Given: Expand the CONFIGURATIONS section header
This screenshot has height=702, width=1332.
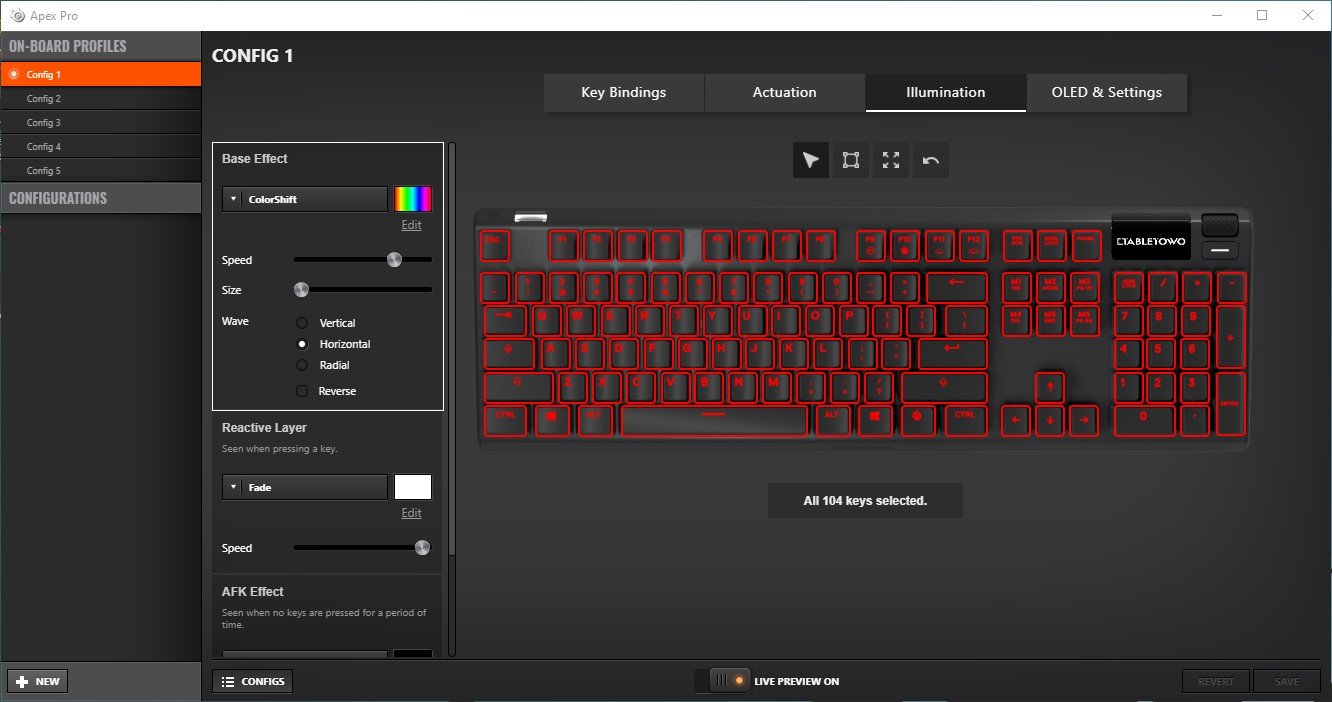Looking at the screenshot, I should [101, 198].
